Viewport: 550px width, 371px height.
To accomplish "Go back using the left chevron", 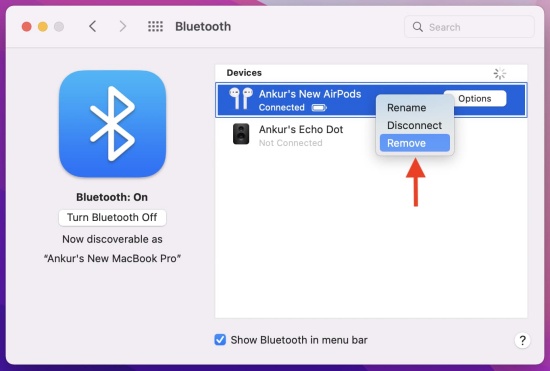I will [93, 26].
